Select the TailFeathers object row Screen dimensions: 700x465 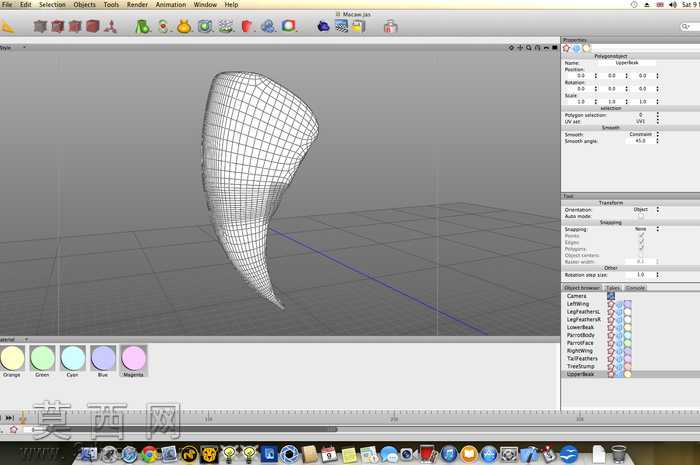point(630,358)
